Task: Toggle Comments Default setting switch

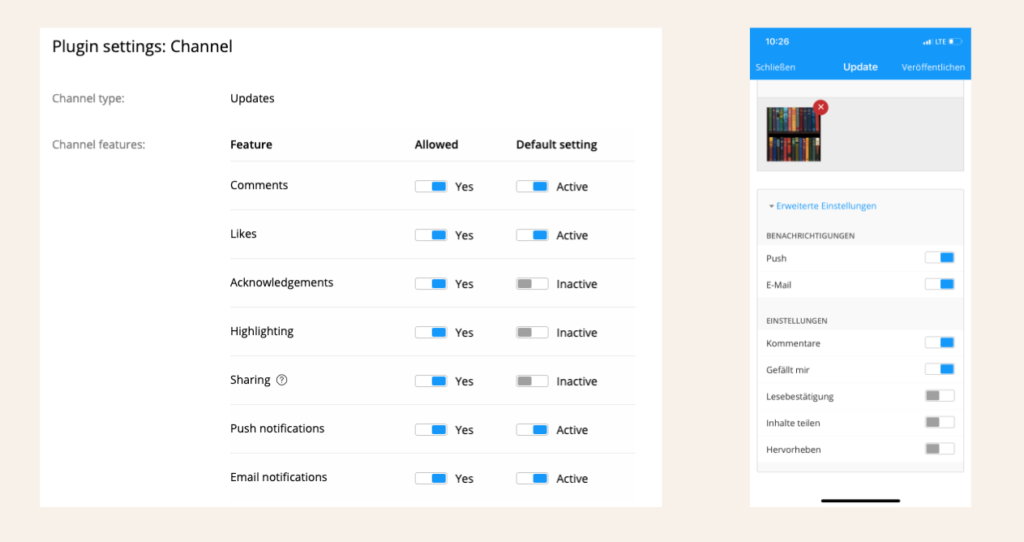Action: pyautogui.click(x=532, y=187)
